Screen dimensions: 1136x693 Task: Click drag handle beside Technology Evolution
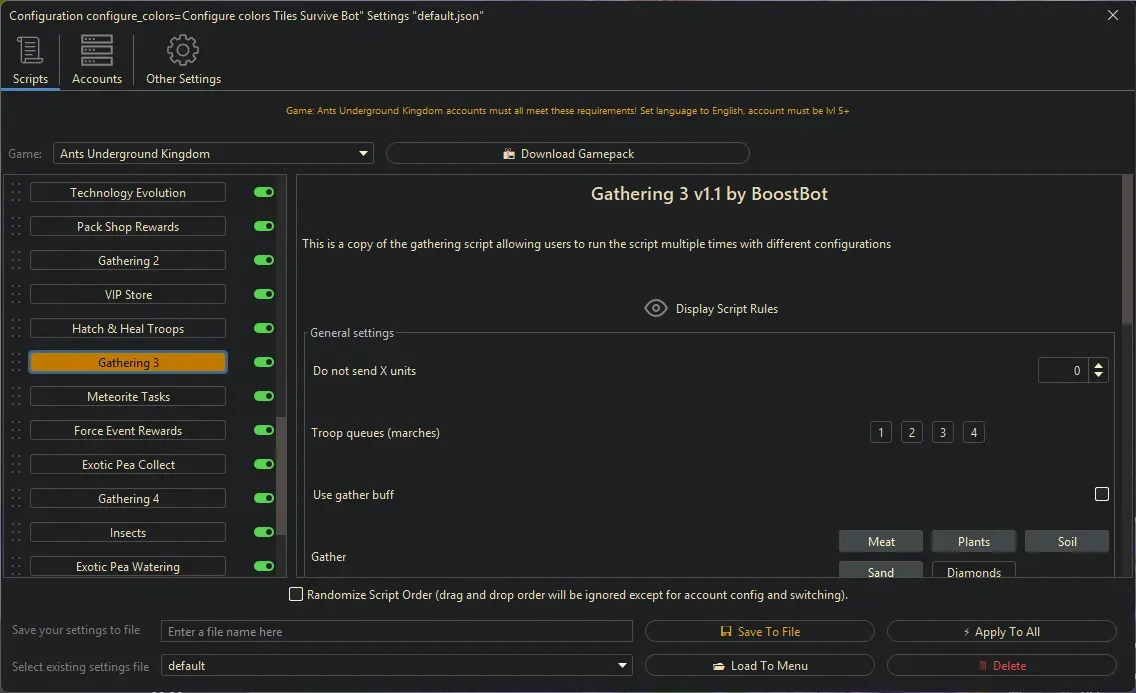[x=16, y=193]
